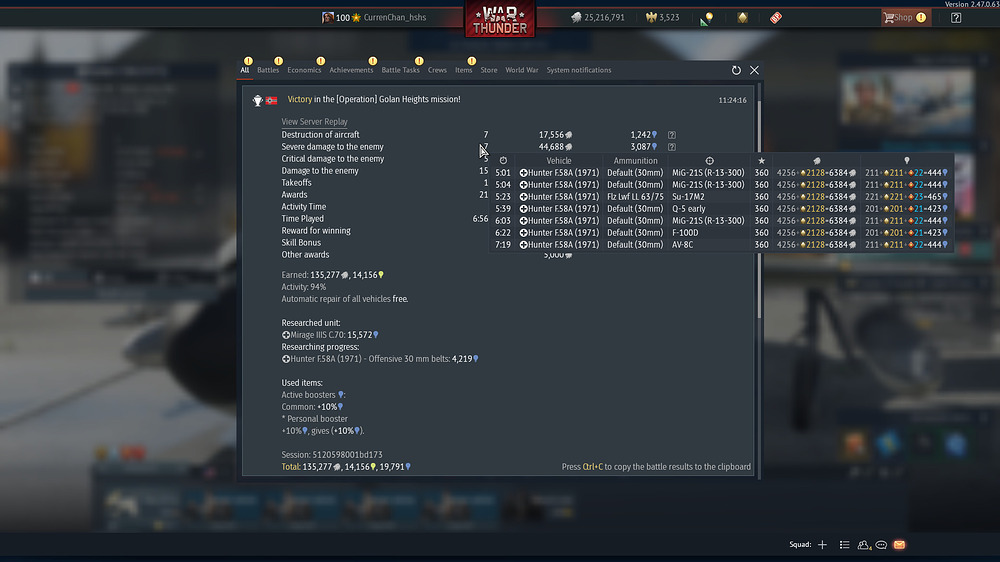Switch to the Store tab

coord(489,70)
